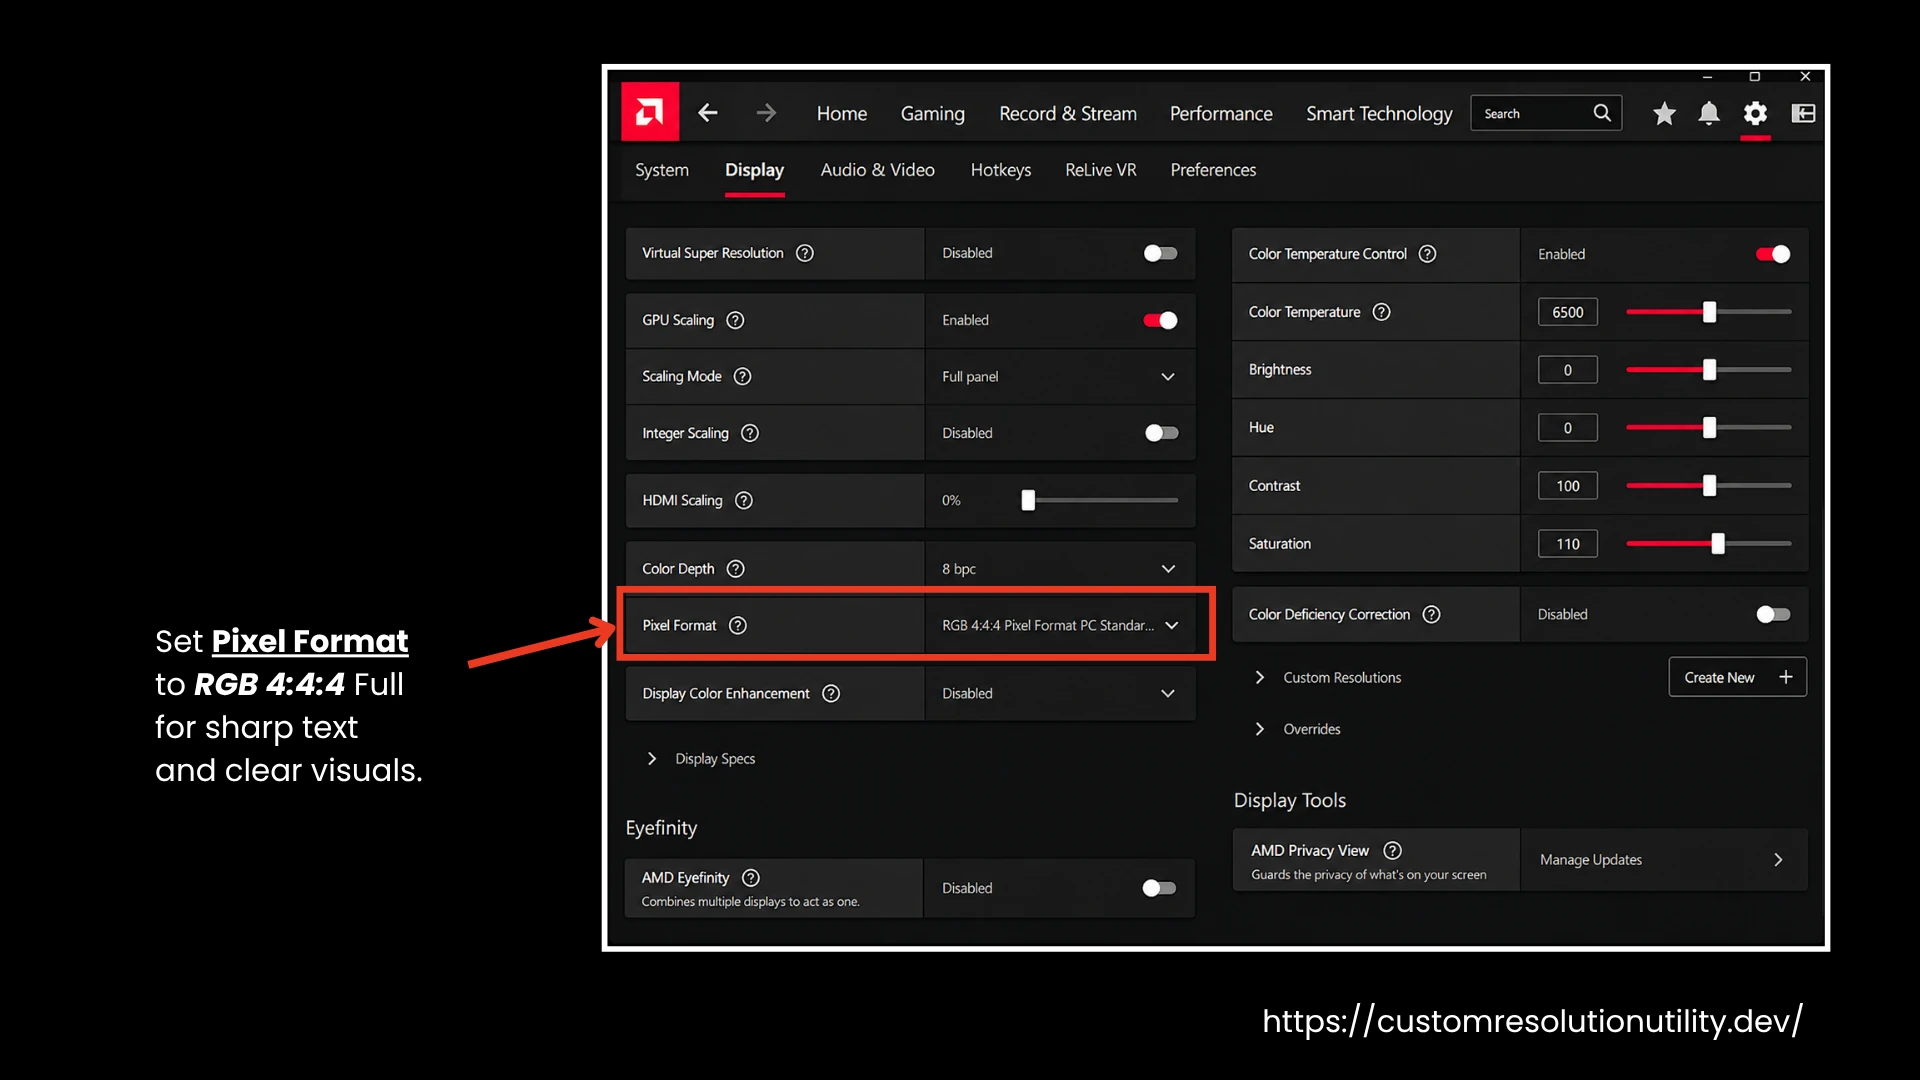Turn off Color Temperature Control toggle
Viewport: 1920px width, 1080px height.
(1773, 254)
